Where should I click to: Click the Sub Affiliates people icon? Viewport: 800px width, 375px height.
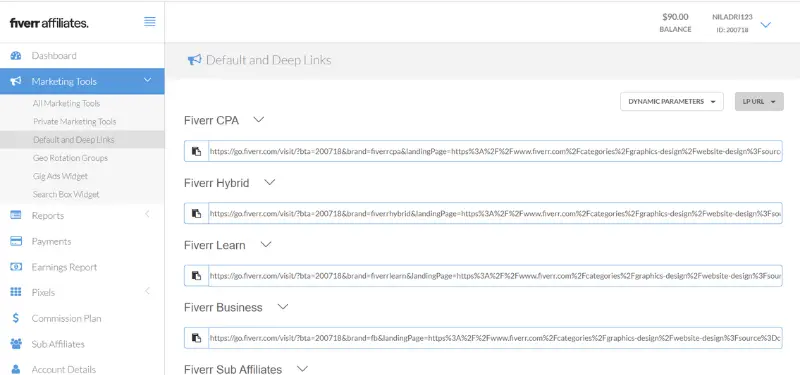(16, 344)
